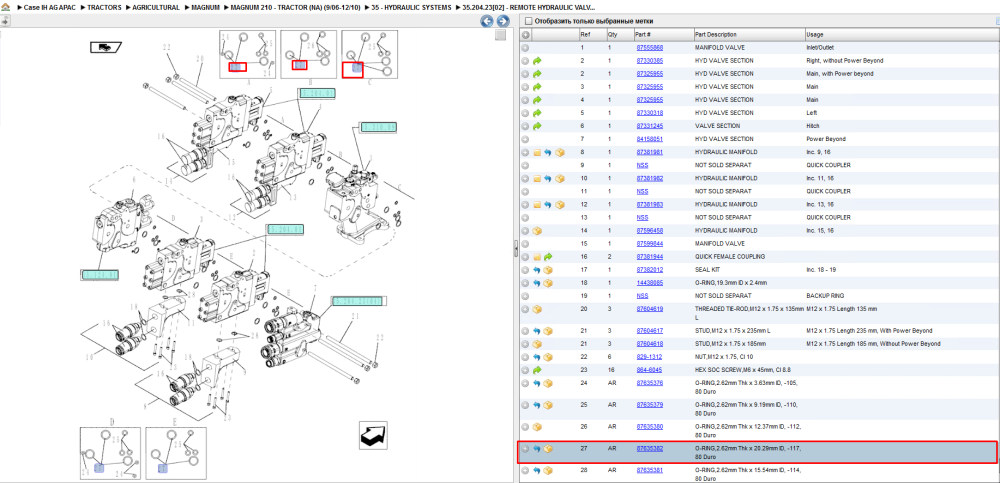Click package icon on row 829-1312
This screenshot has width=1000, height=483.
(548, 357)
